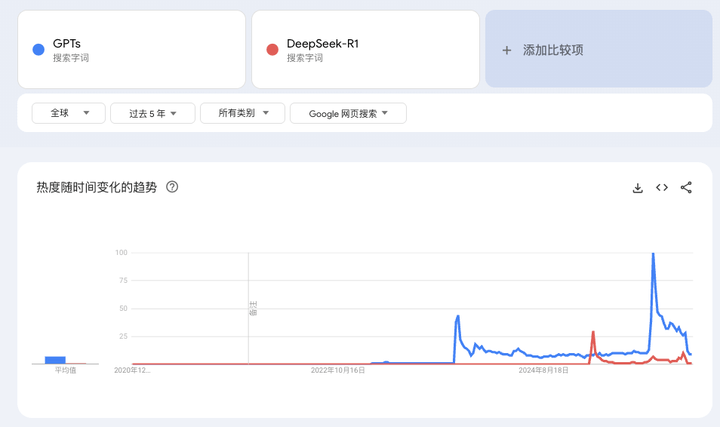Open the 全球 region dropdown

click(68, 114)
